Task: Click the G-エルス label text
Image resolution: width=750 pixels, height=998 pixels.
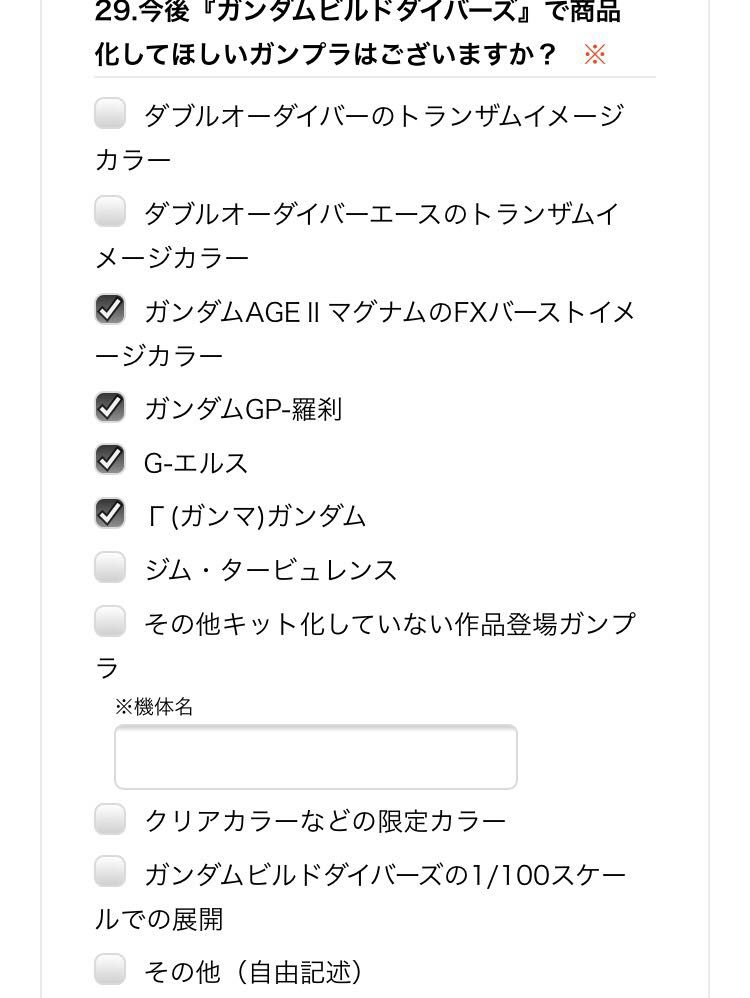Action: [x=196, y=463]
